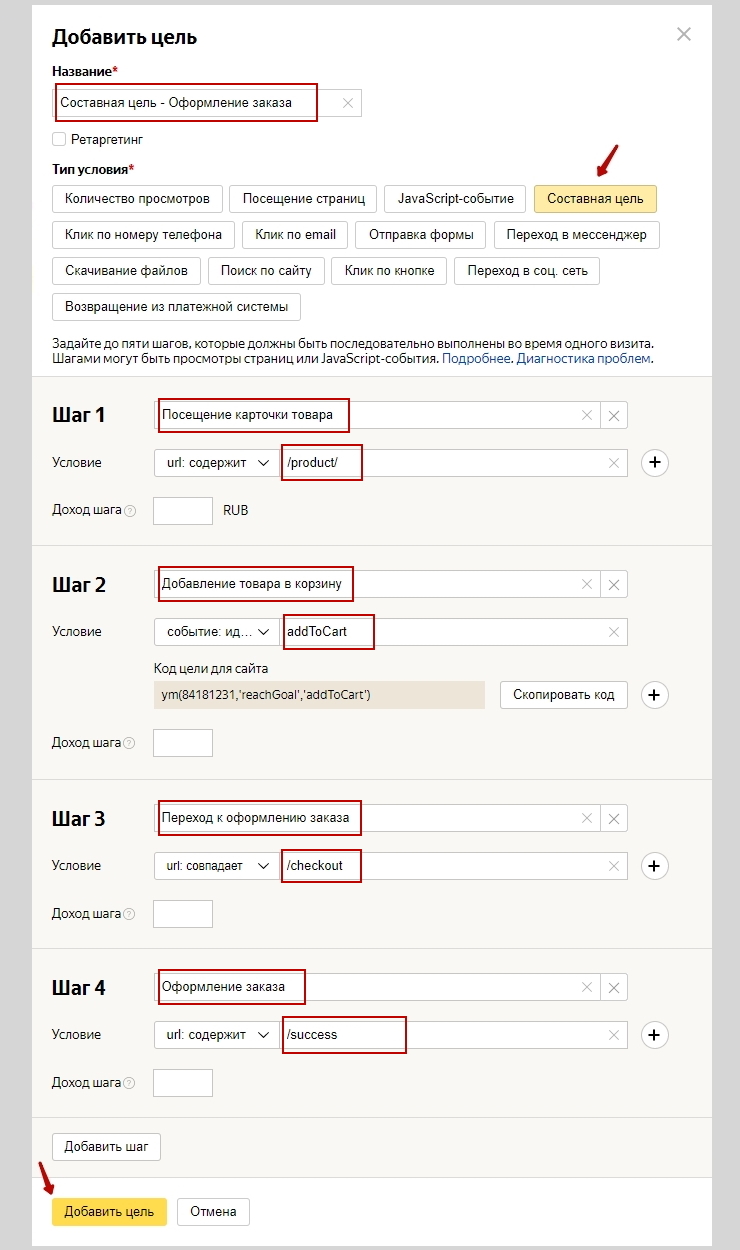This screenshot has width=740, height=1250.
Task: Remove Шаг 4 with its X button
Action: pos(614,987)
